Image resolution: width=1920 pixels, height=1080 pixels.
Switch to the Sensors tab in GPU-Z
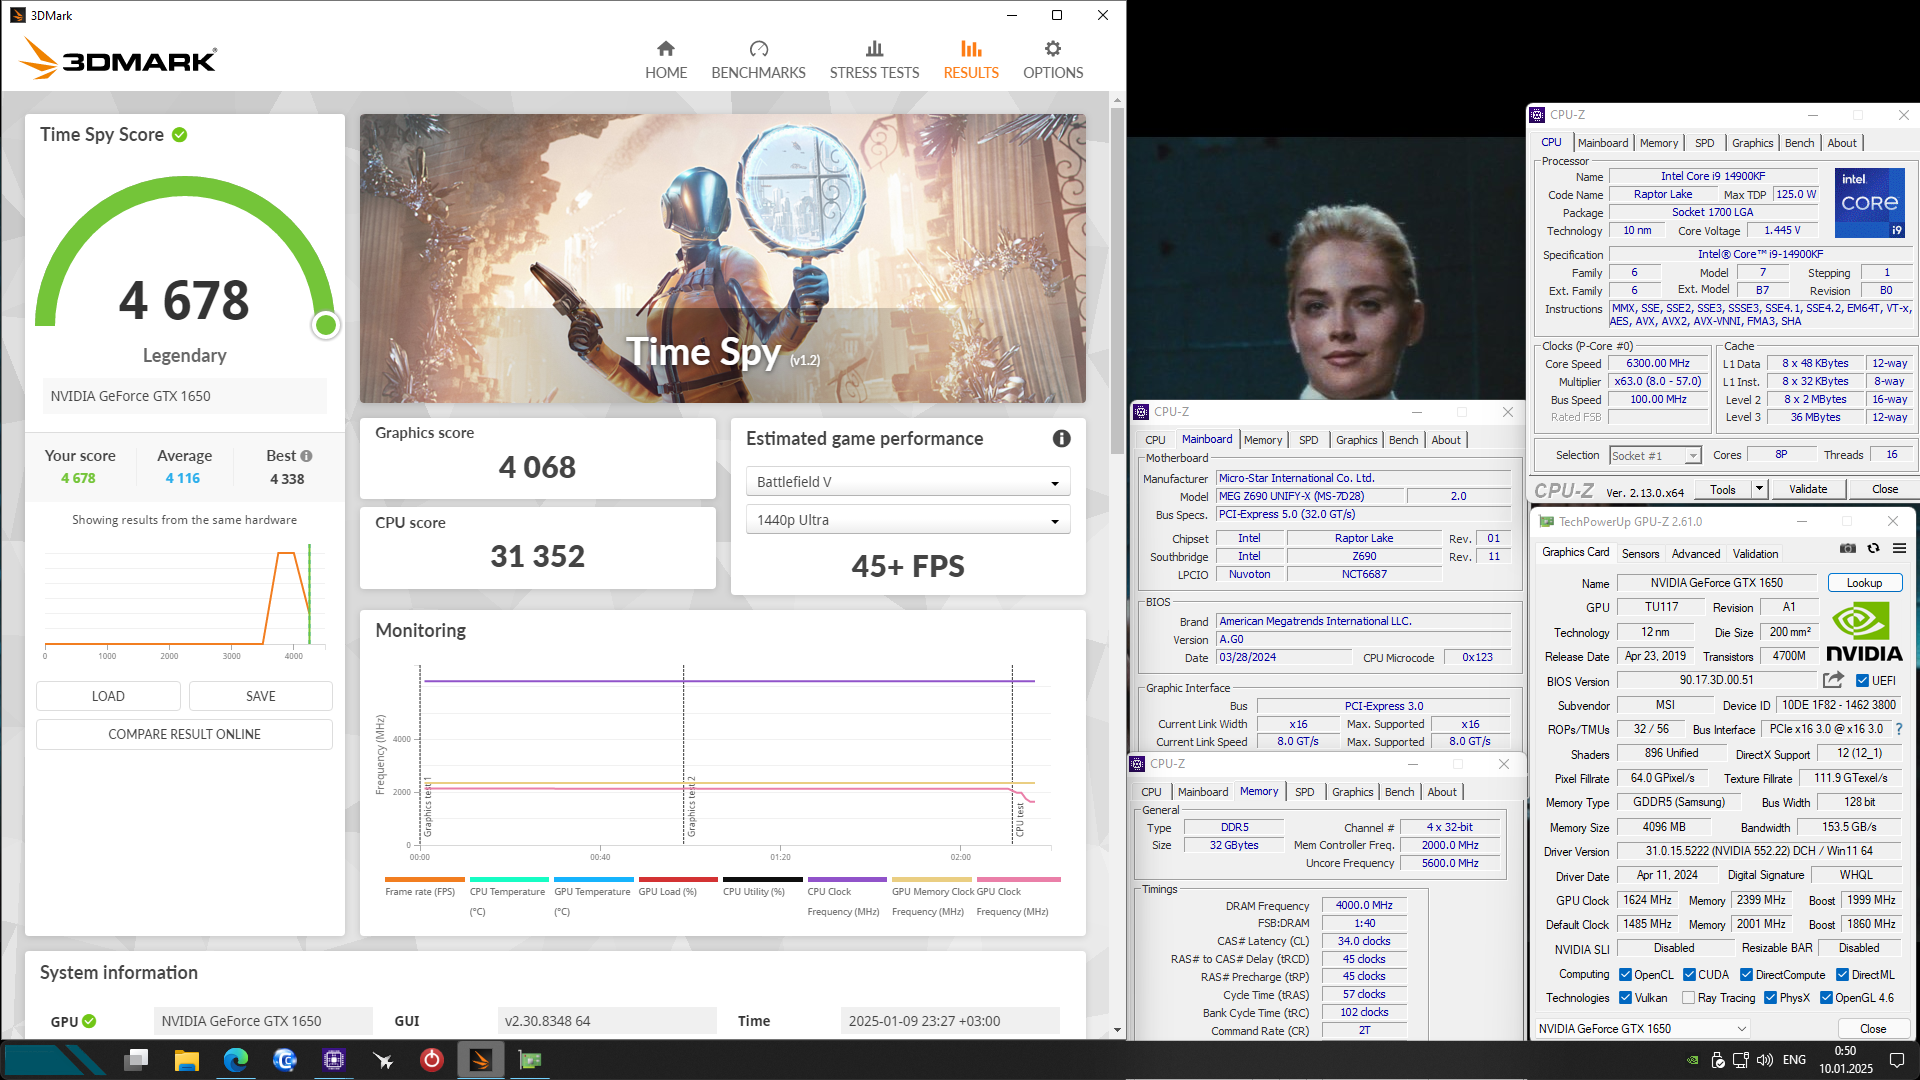1640,553
